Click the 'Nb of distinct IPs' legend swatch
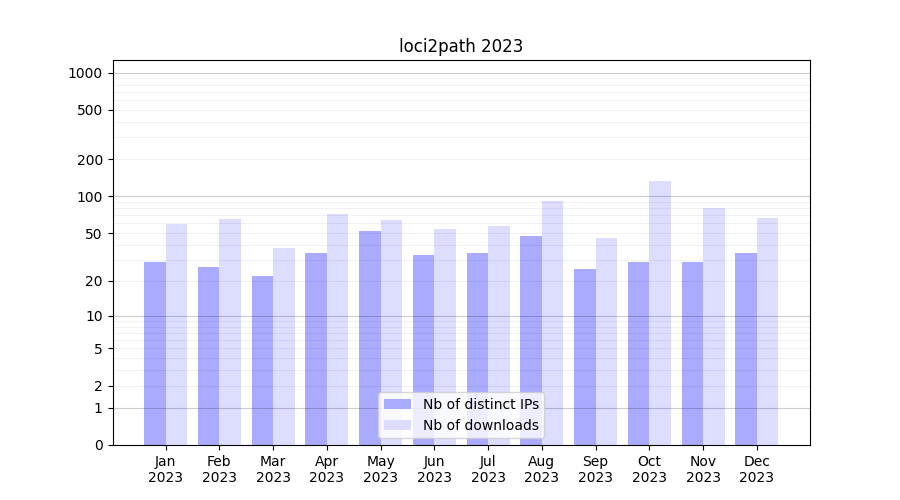The image size is (900, 500). 397,404
